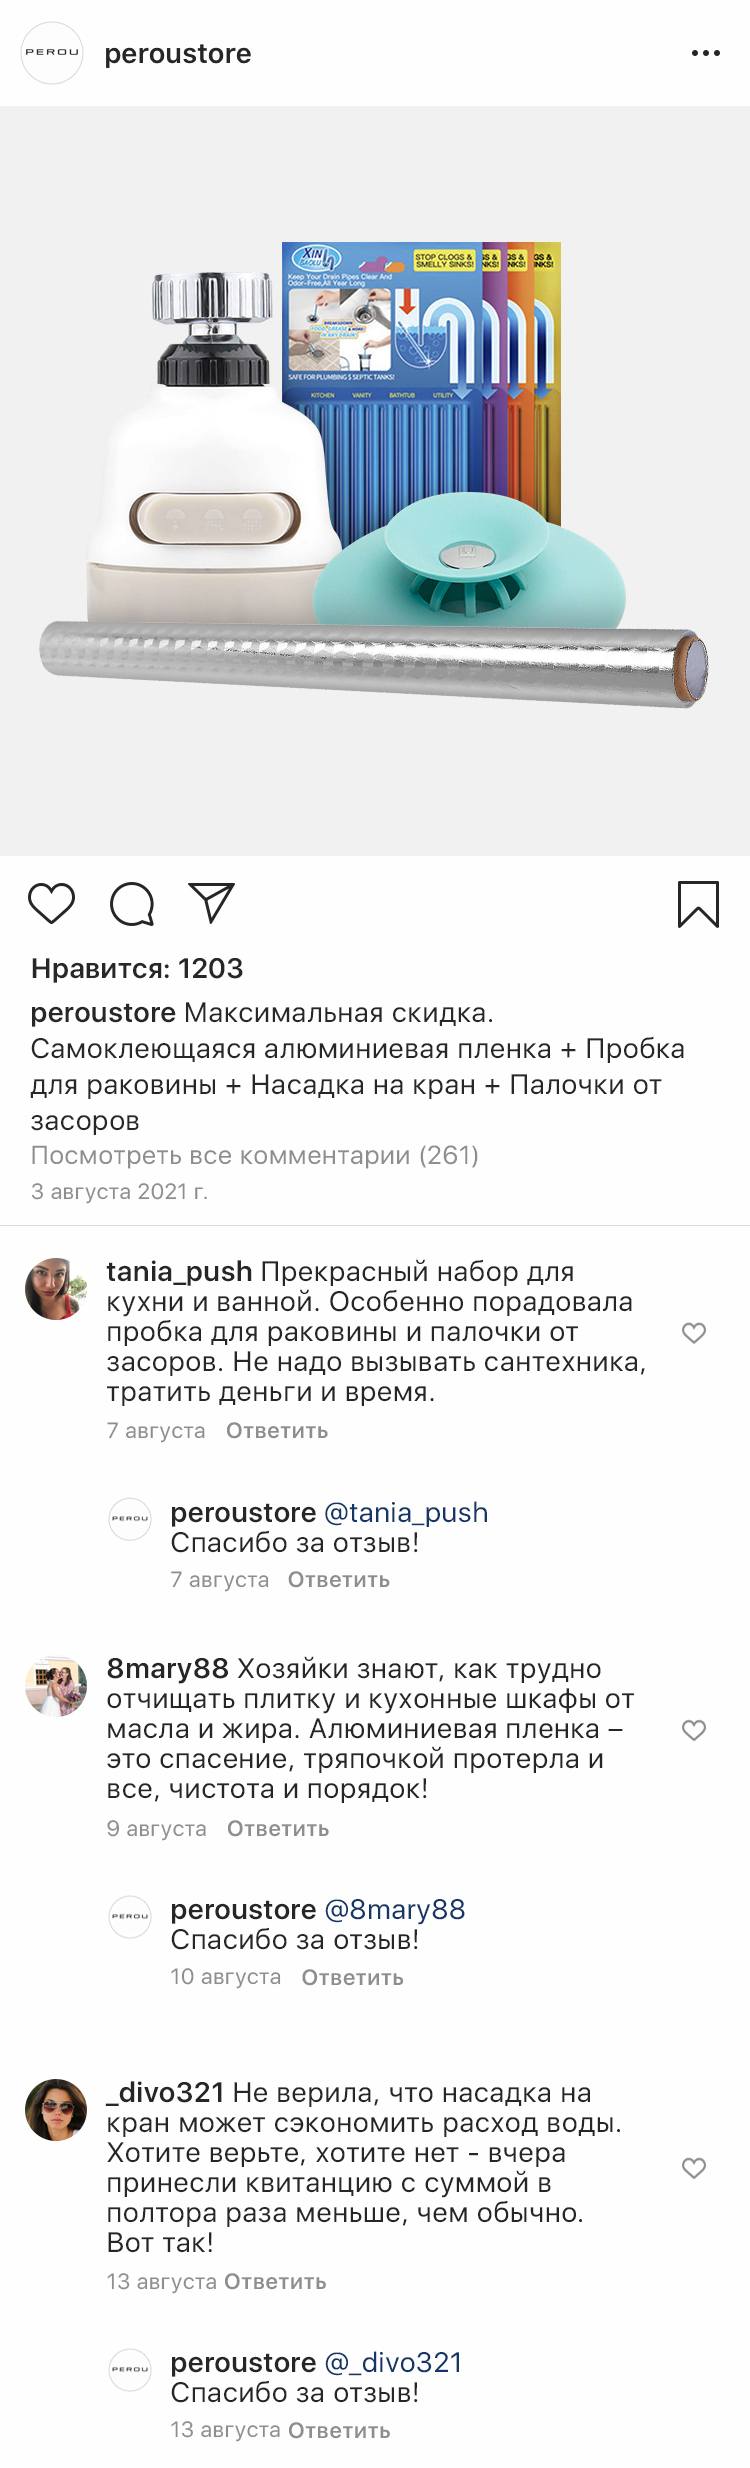This screenshot has width=750, height=2468.
Task: Like 8mary88's comment
Action: click(694, 1730)
